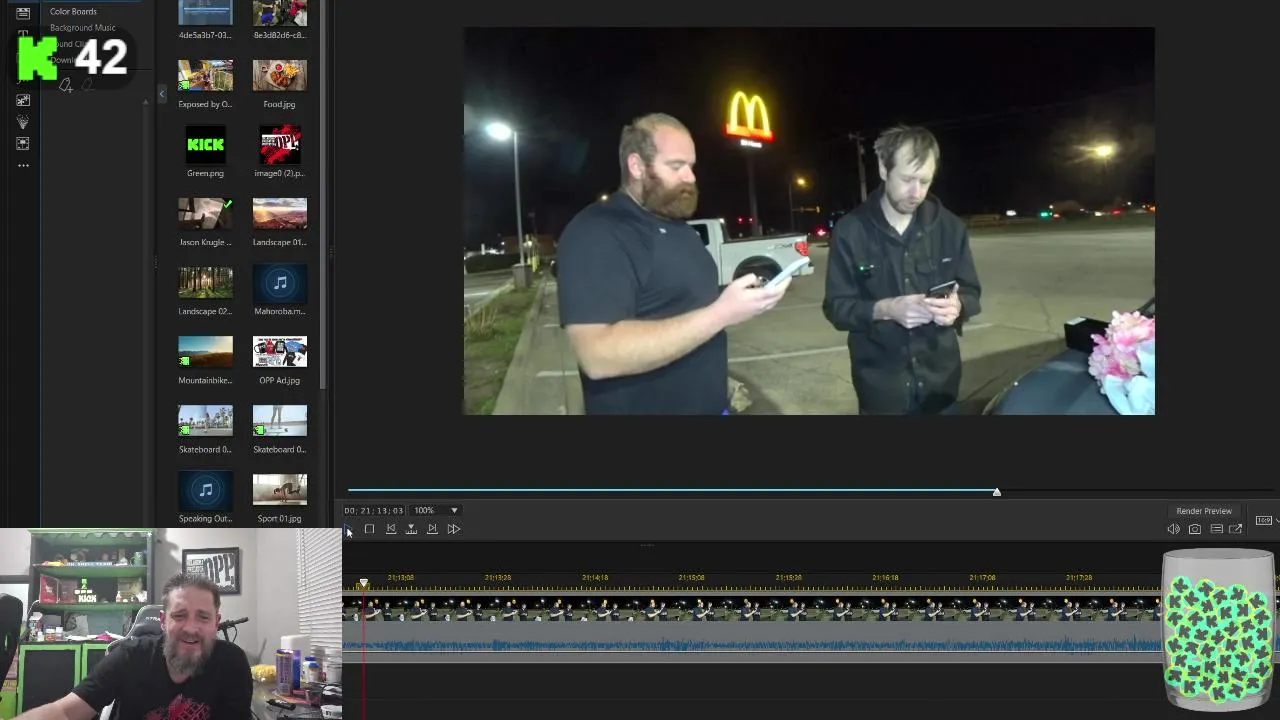Image resolution: width=1280 pixels, height=720 pixels.
Task: Select the Speaking Out audio thumbnail
Action: (205, 490)
